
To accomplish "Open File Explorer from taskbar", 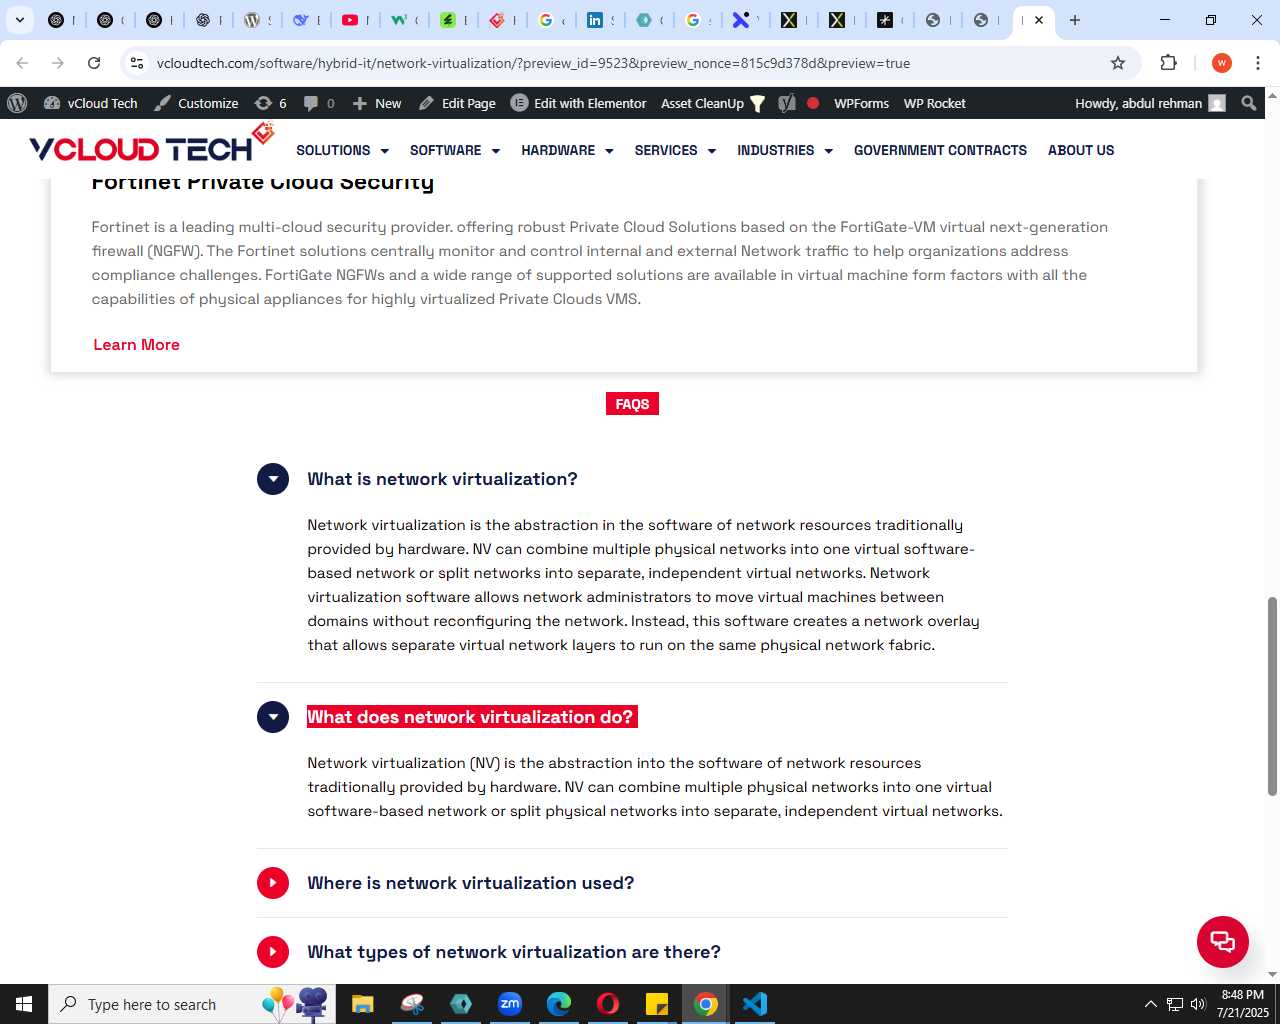I will point(362,1004).
